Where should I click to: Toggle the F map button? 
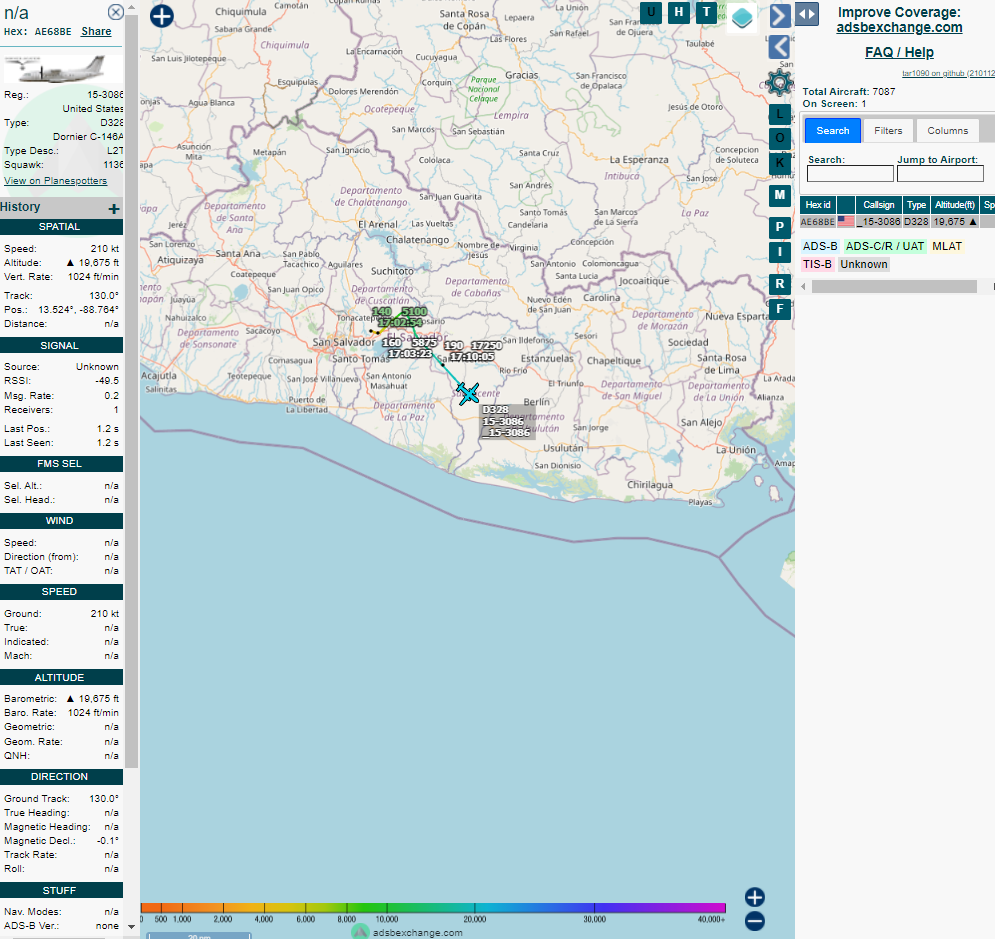coord(780,309)
